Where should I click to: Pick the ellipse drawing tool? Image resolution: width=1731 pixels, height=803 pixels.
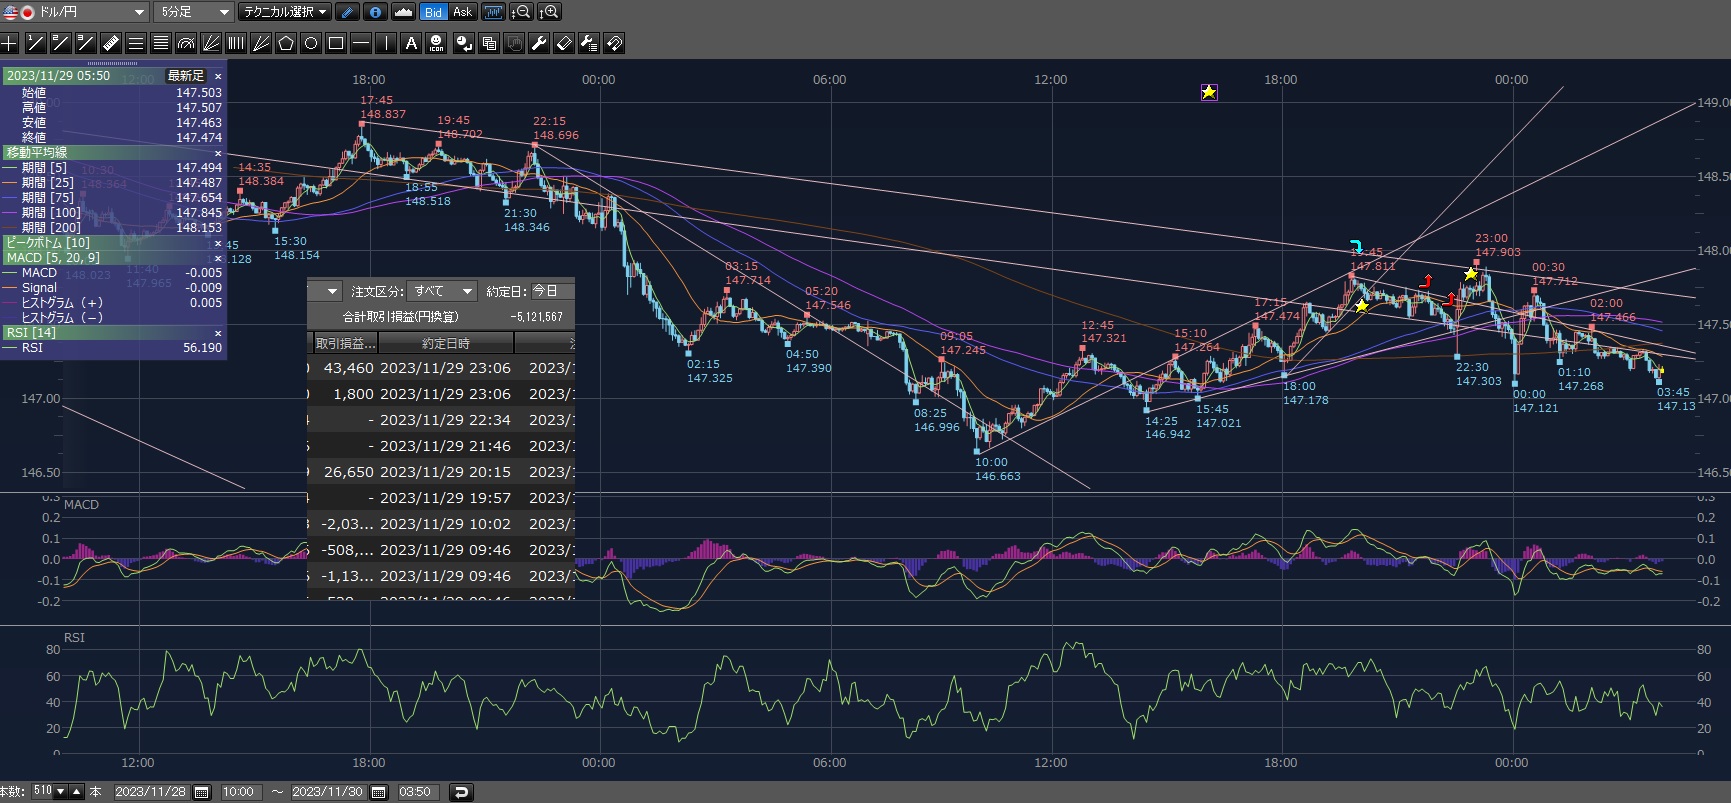click(311, 43)
